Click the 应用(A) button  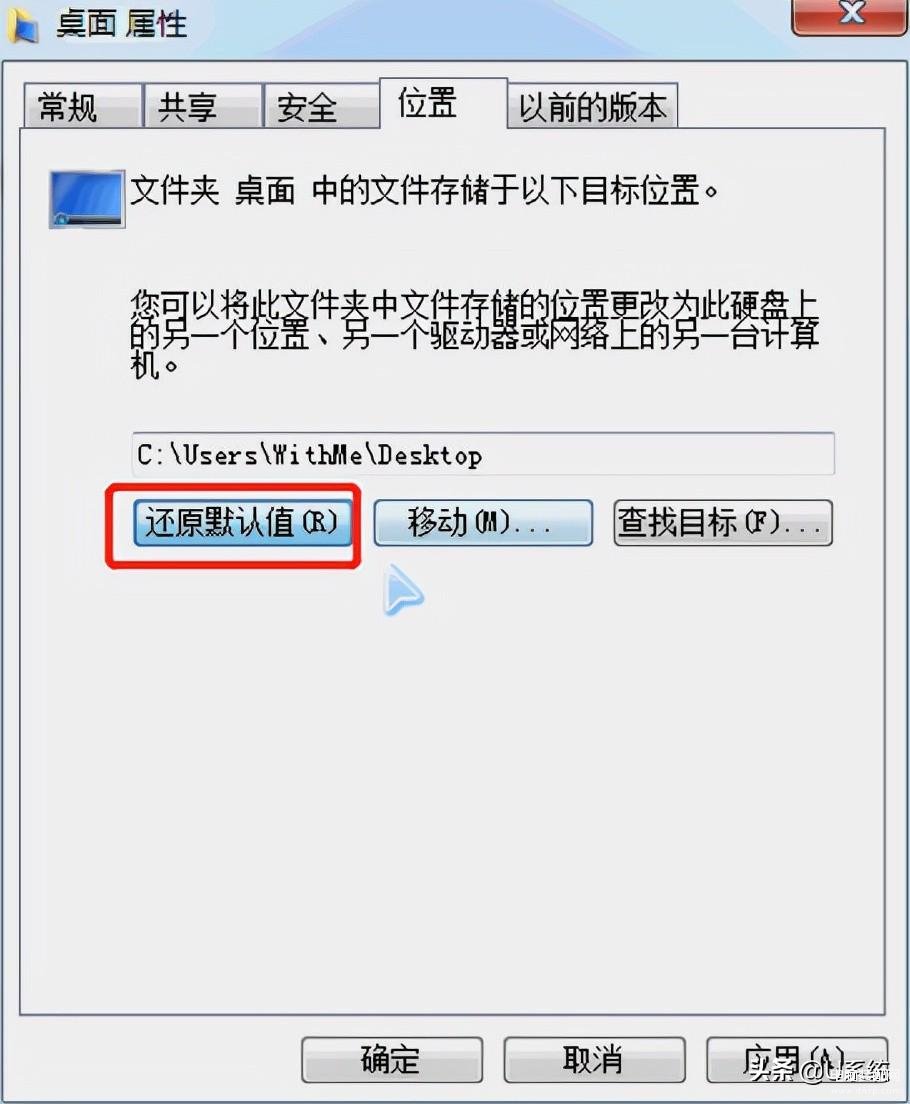coord(796,1060)
